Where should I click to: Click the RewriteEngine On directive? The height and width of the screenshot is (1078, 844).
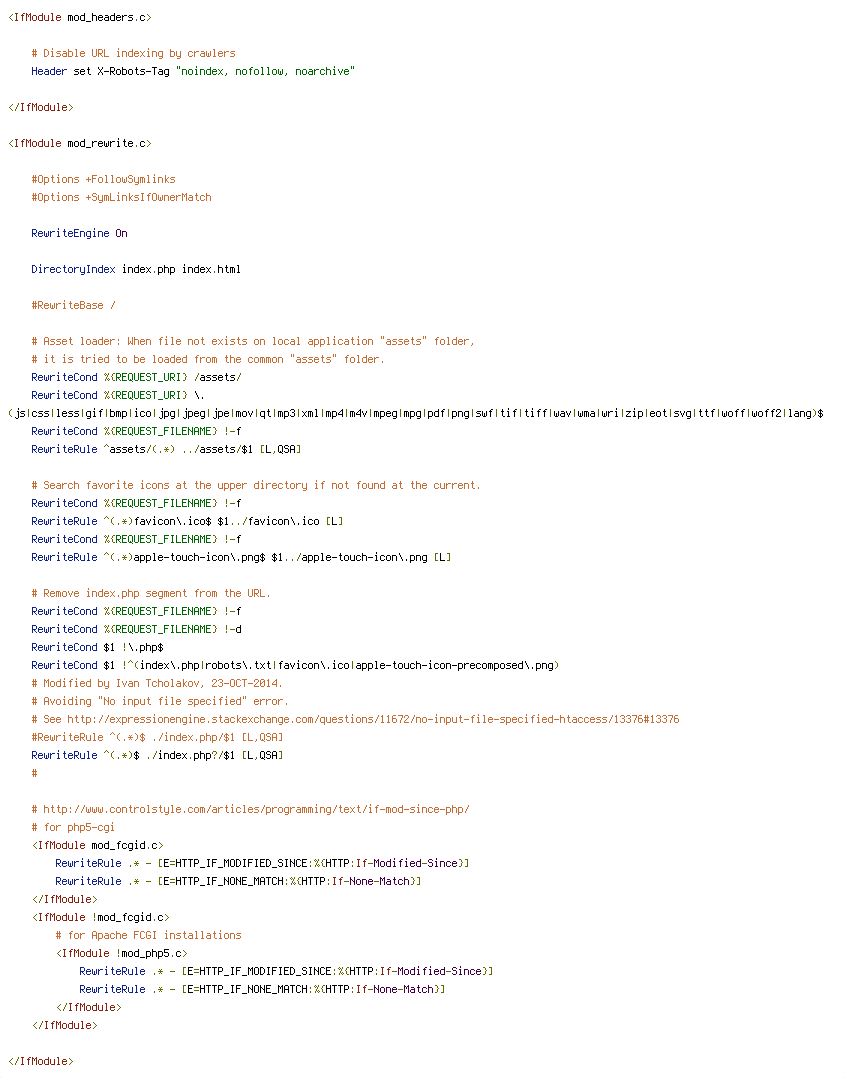pyautogui.click(x=79, y=233)
